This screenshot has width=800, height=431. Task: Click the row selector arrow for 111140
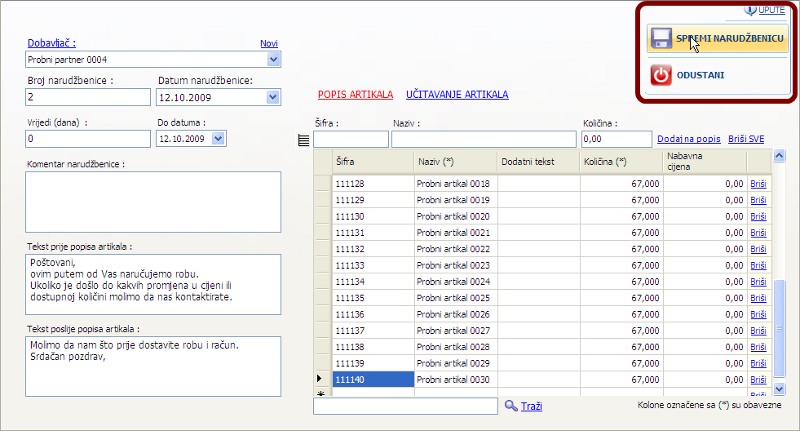click(x=320, y=379)
